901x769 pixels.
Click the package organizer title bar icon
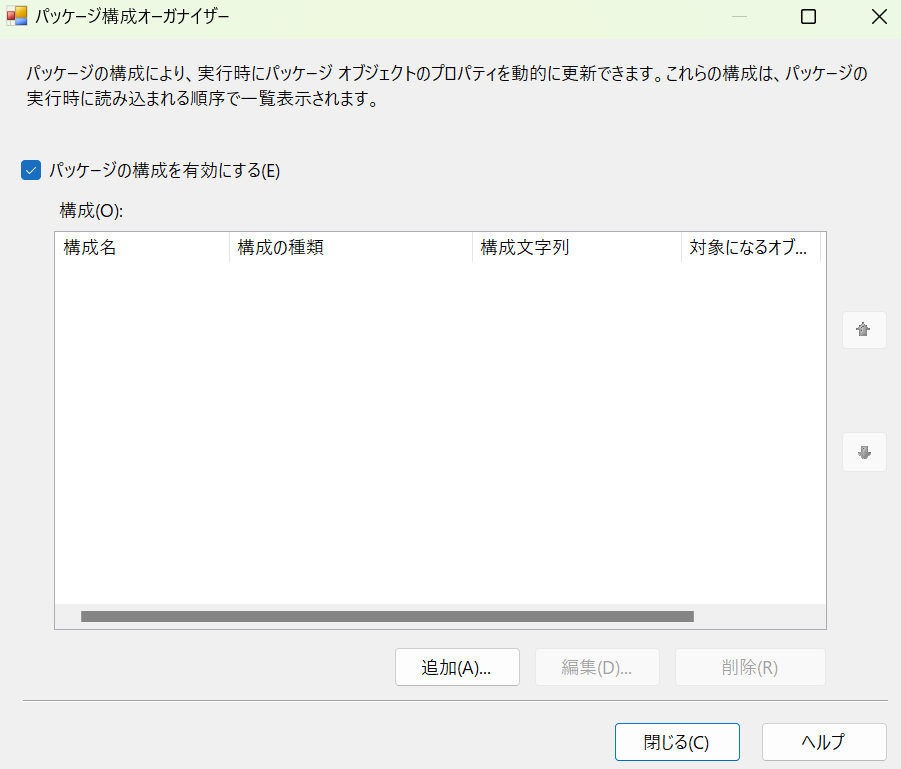(17, 16)
